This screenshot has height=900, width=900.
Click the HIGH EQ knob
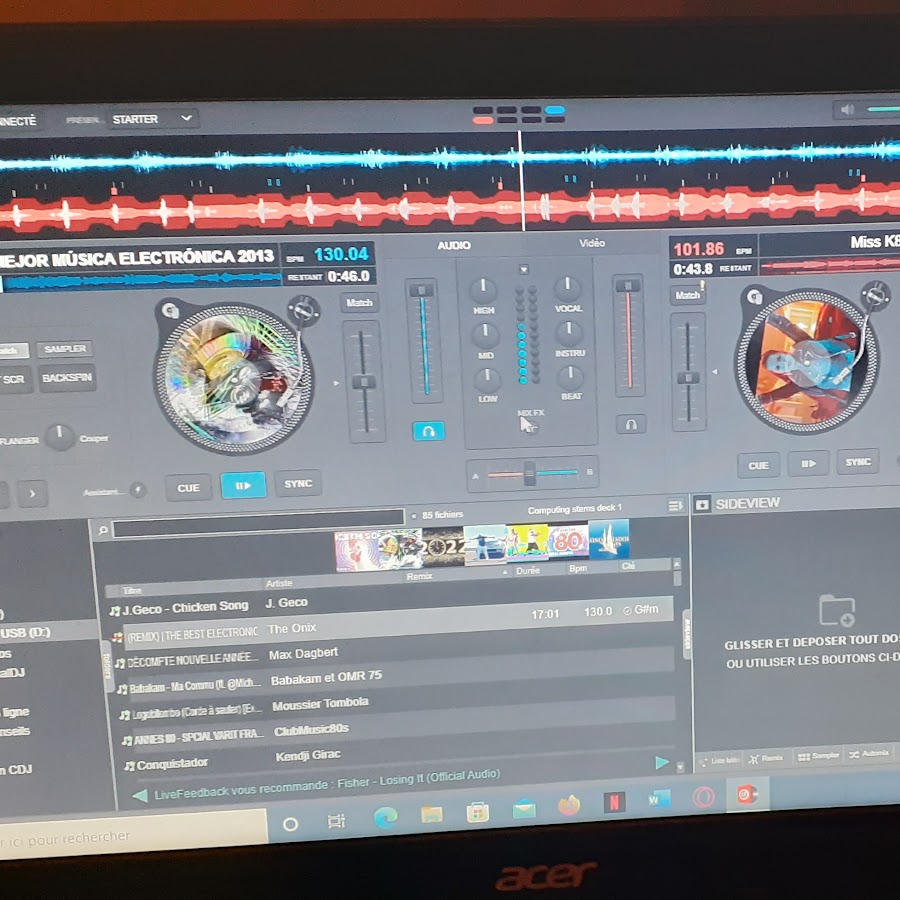(483, 289)
